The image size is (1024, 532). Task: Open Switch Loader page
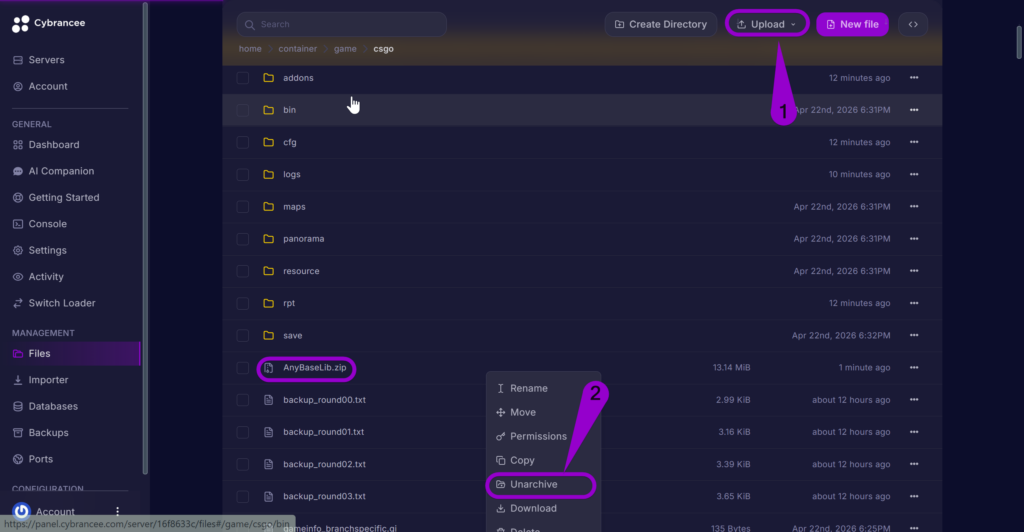54,304
